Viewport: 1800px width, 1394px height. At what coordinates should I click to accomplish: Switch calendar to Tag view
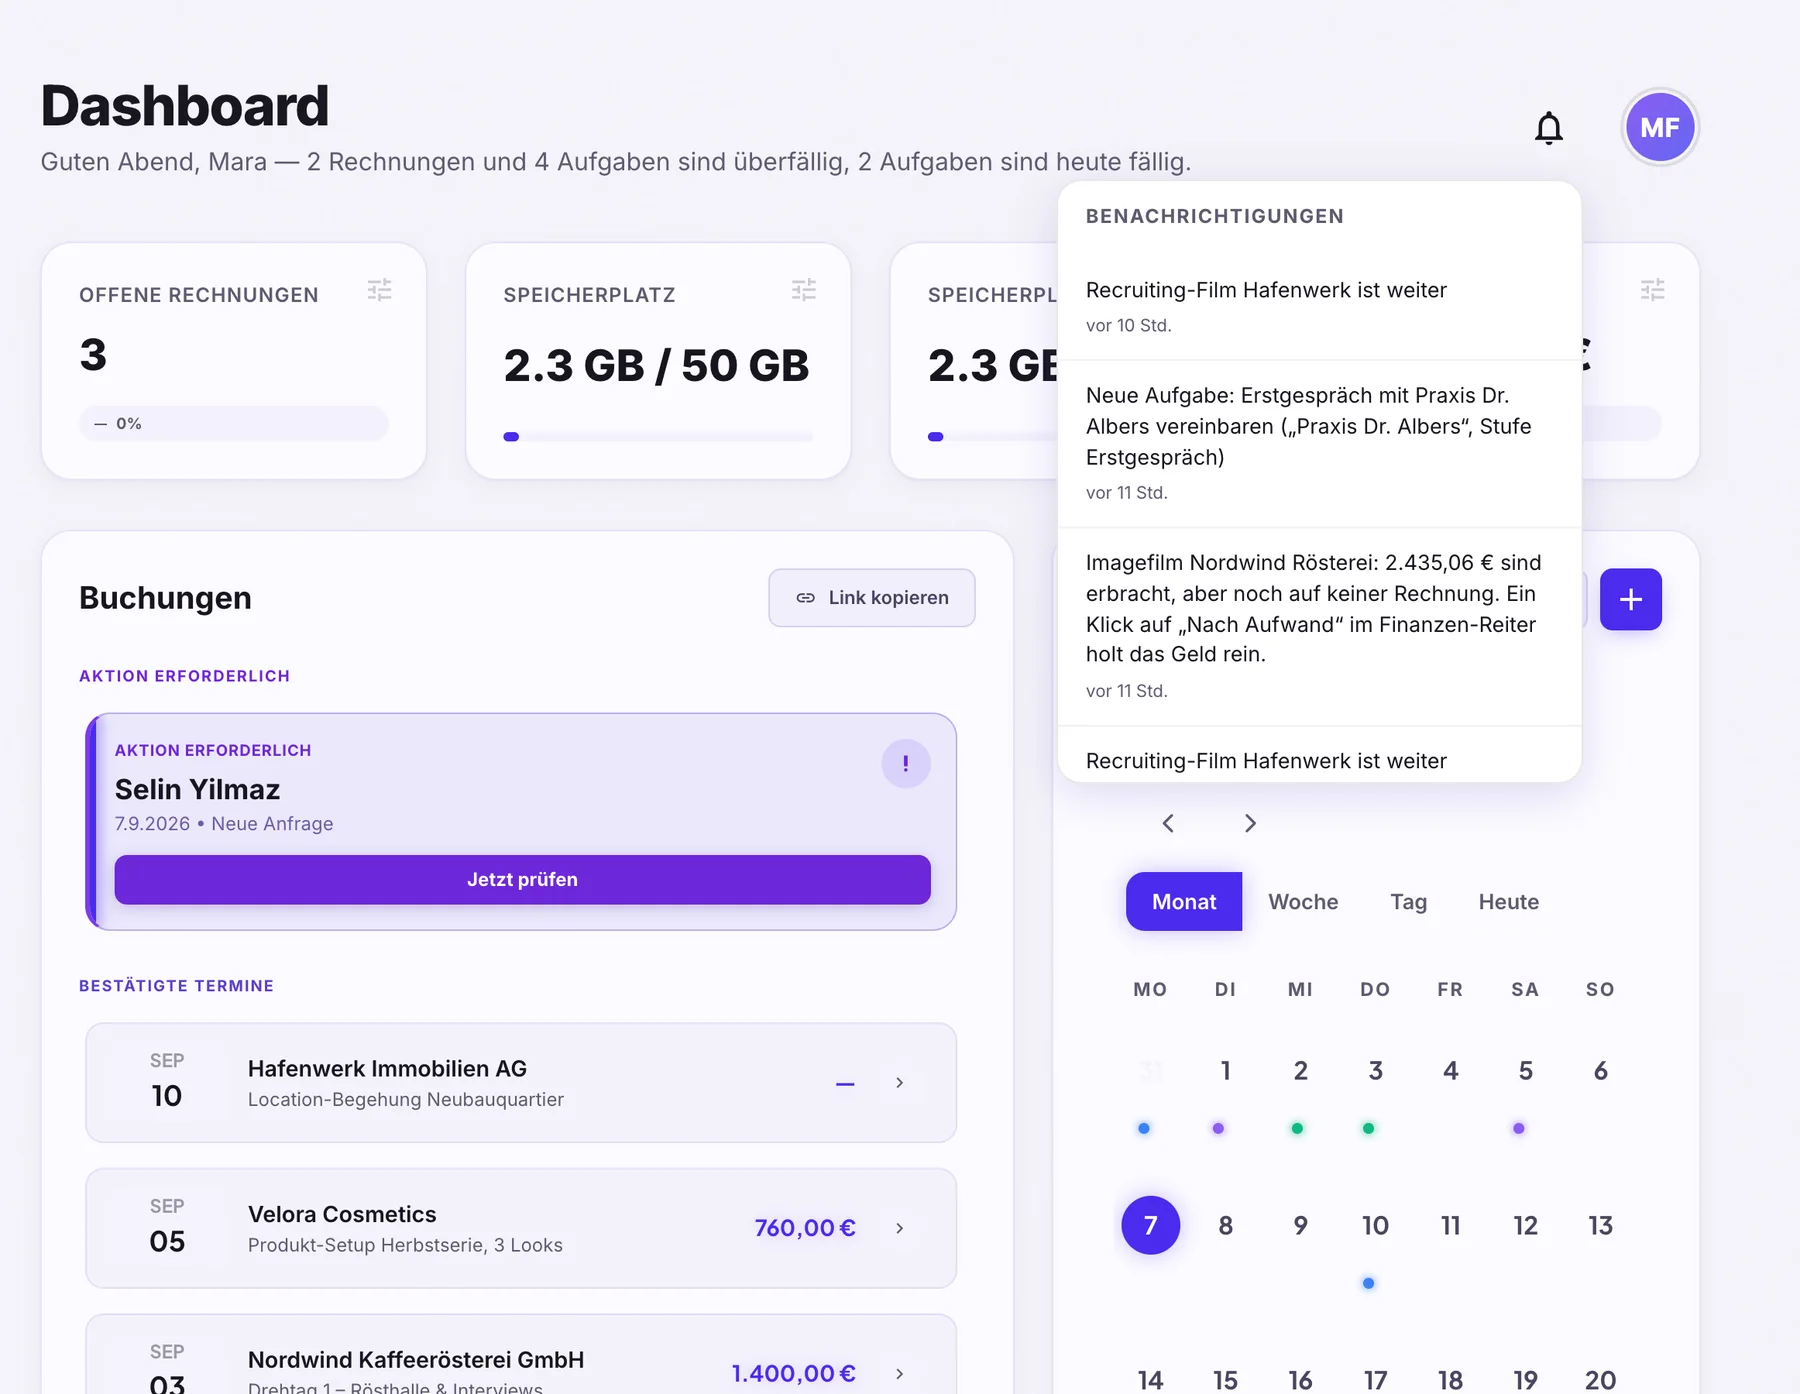coord(1408,902)
